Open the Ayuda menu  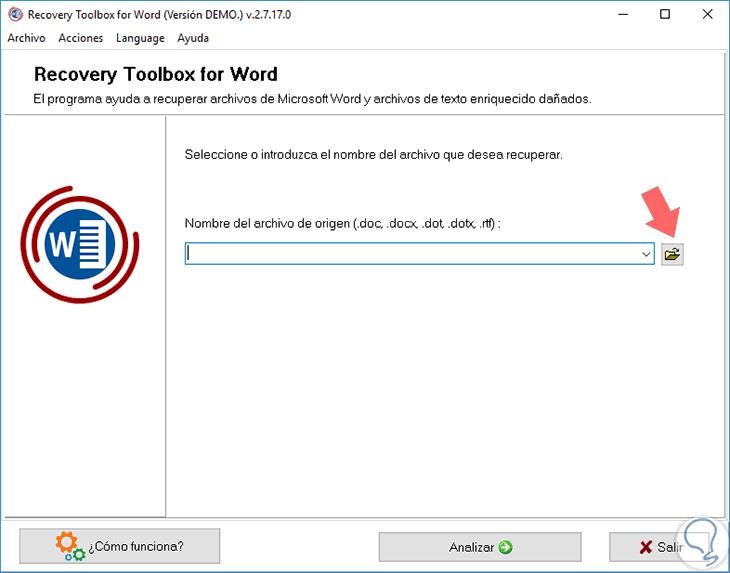[193, 38]
